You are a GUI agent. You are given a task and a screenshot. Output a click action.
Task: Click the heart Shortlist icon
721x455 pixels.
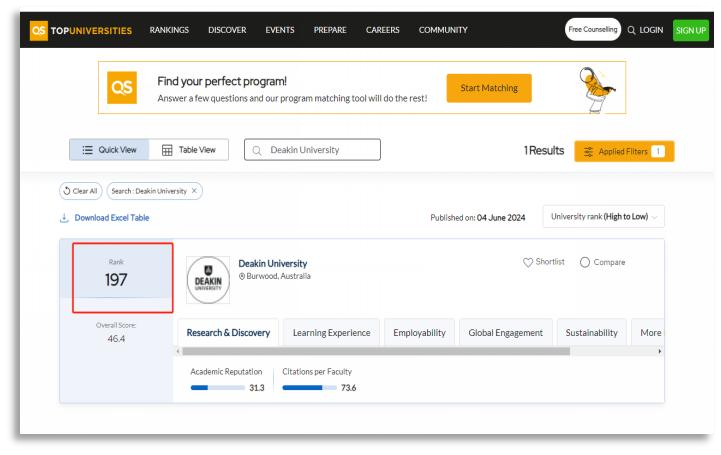(x=527, y=262)
